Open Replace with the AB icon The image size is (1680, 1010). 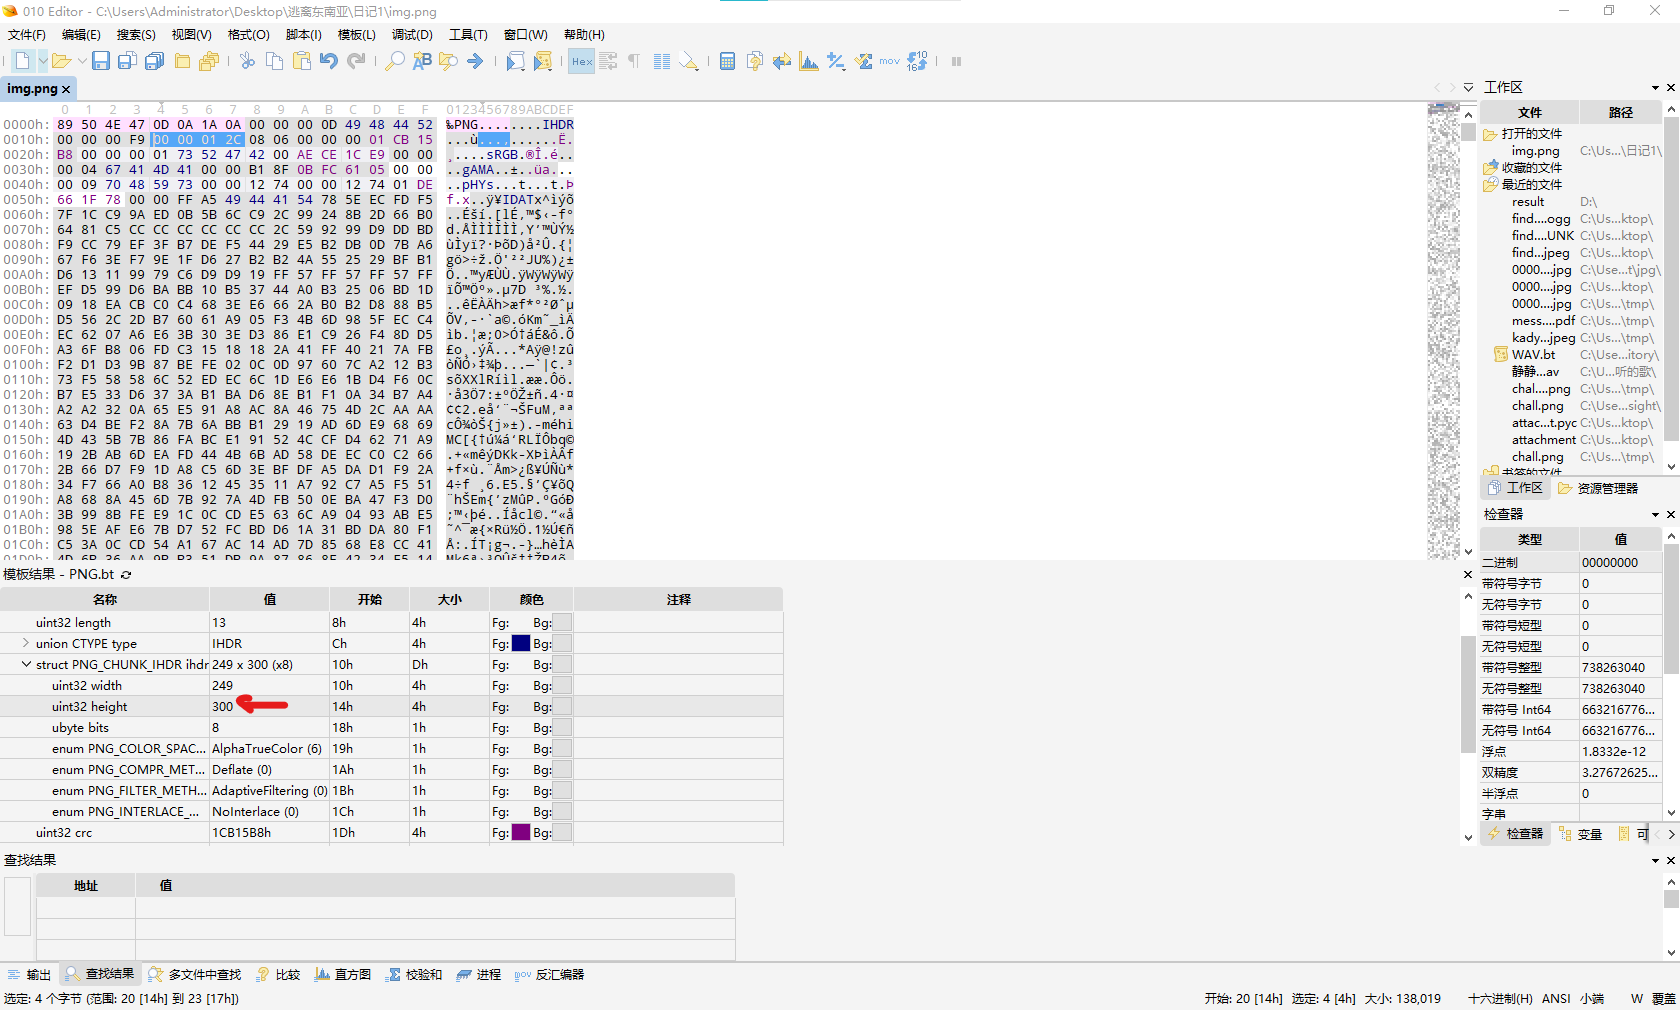(x=422, y=61)
